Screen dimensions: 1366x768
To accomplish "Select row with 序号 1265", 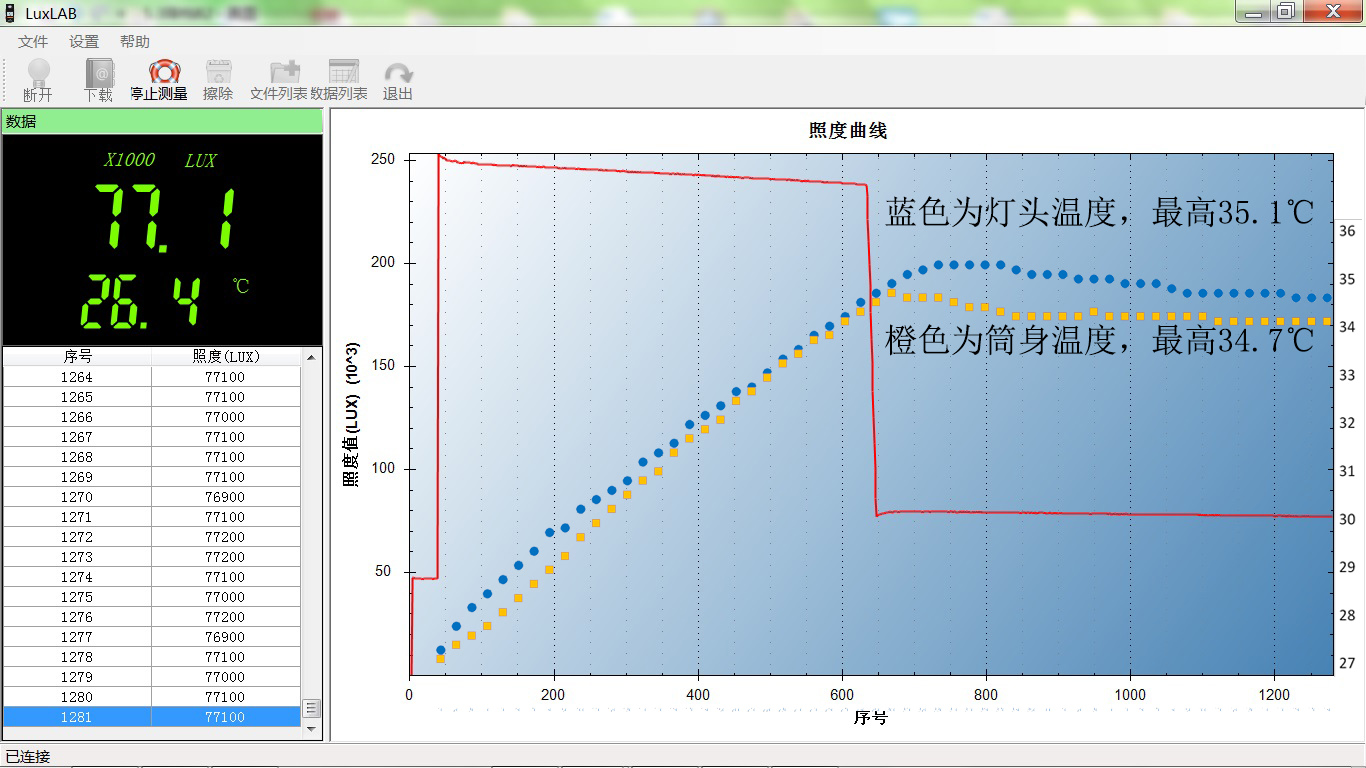I will tap(152, 397).
